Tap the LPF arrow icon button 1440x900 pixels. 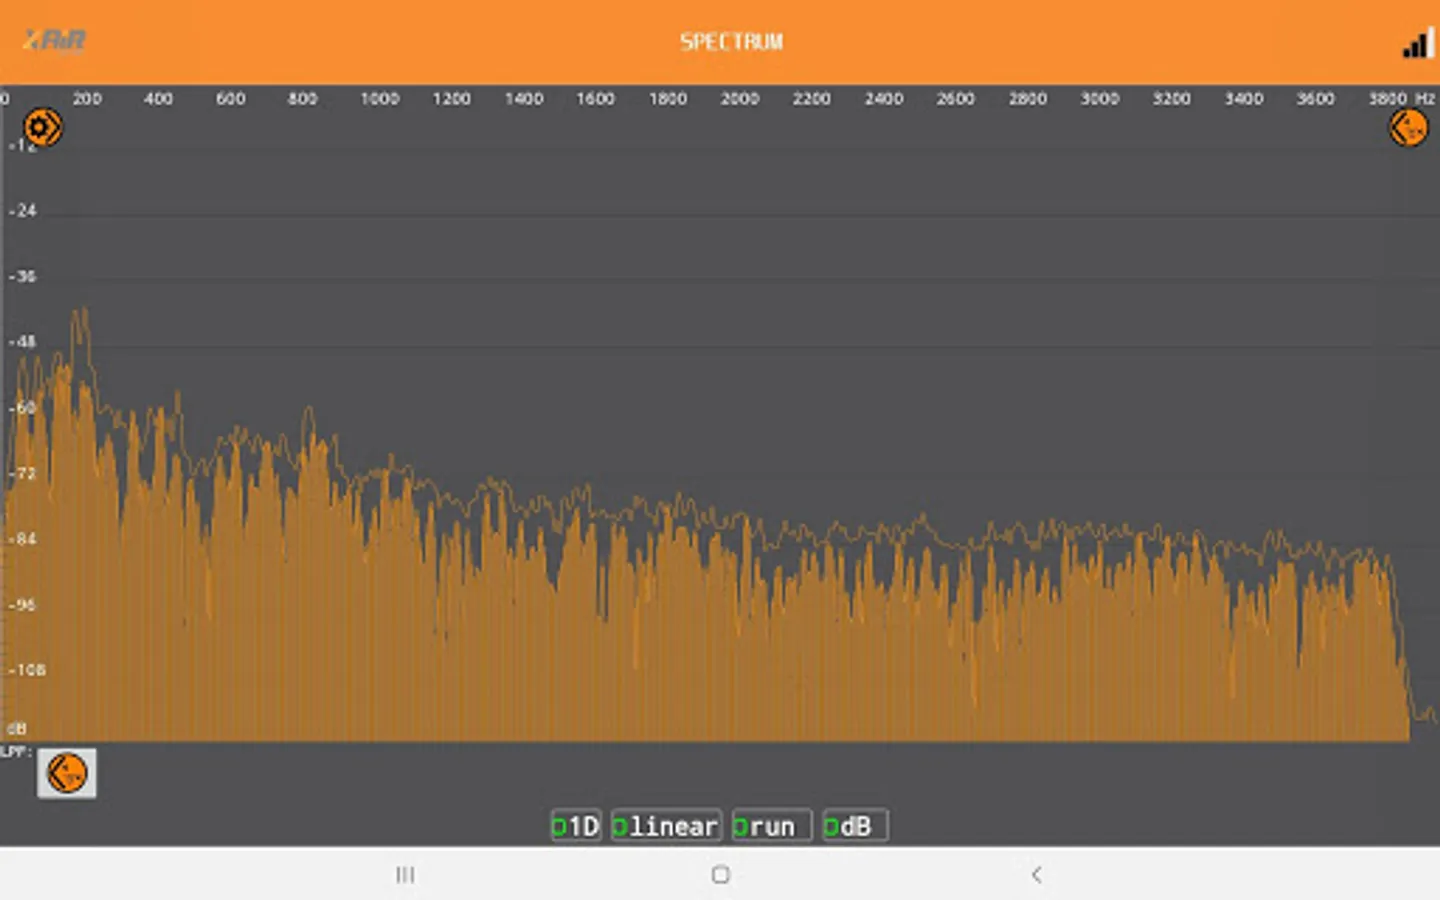(67, 773)
